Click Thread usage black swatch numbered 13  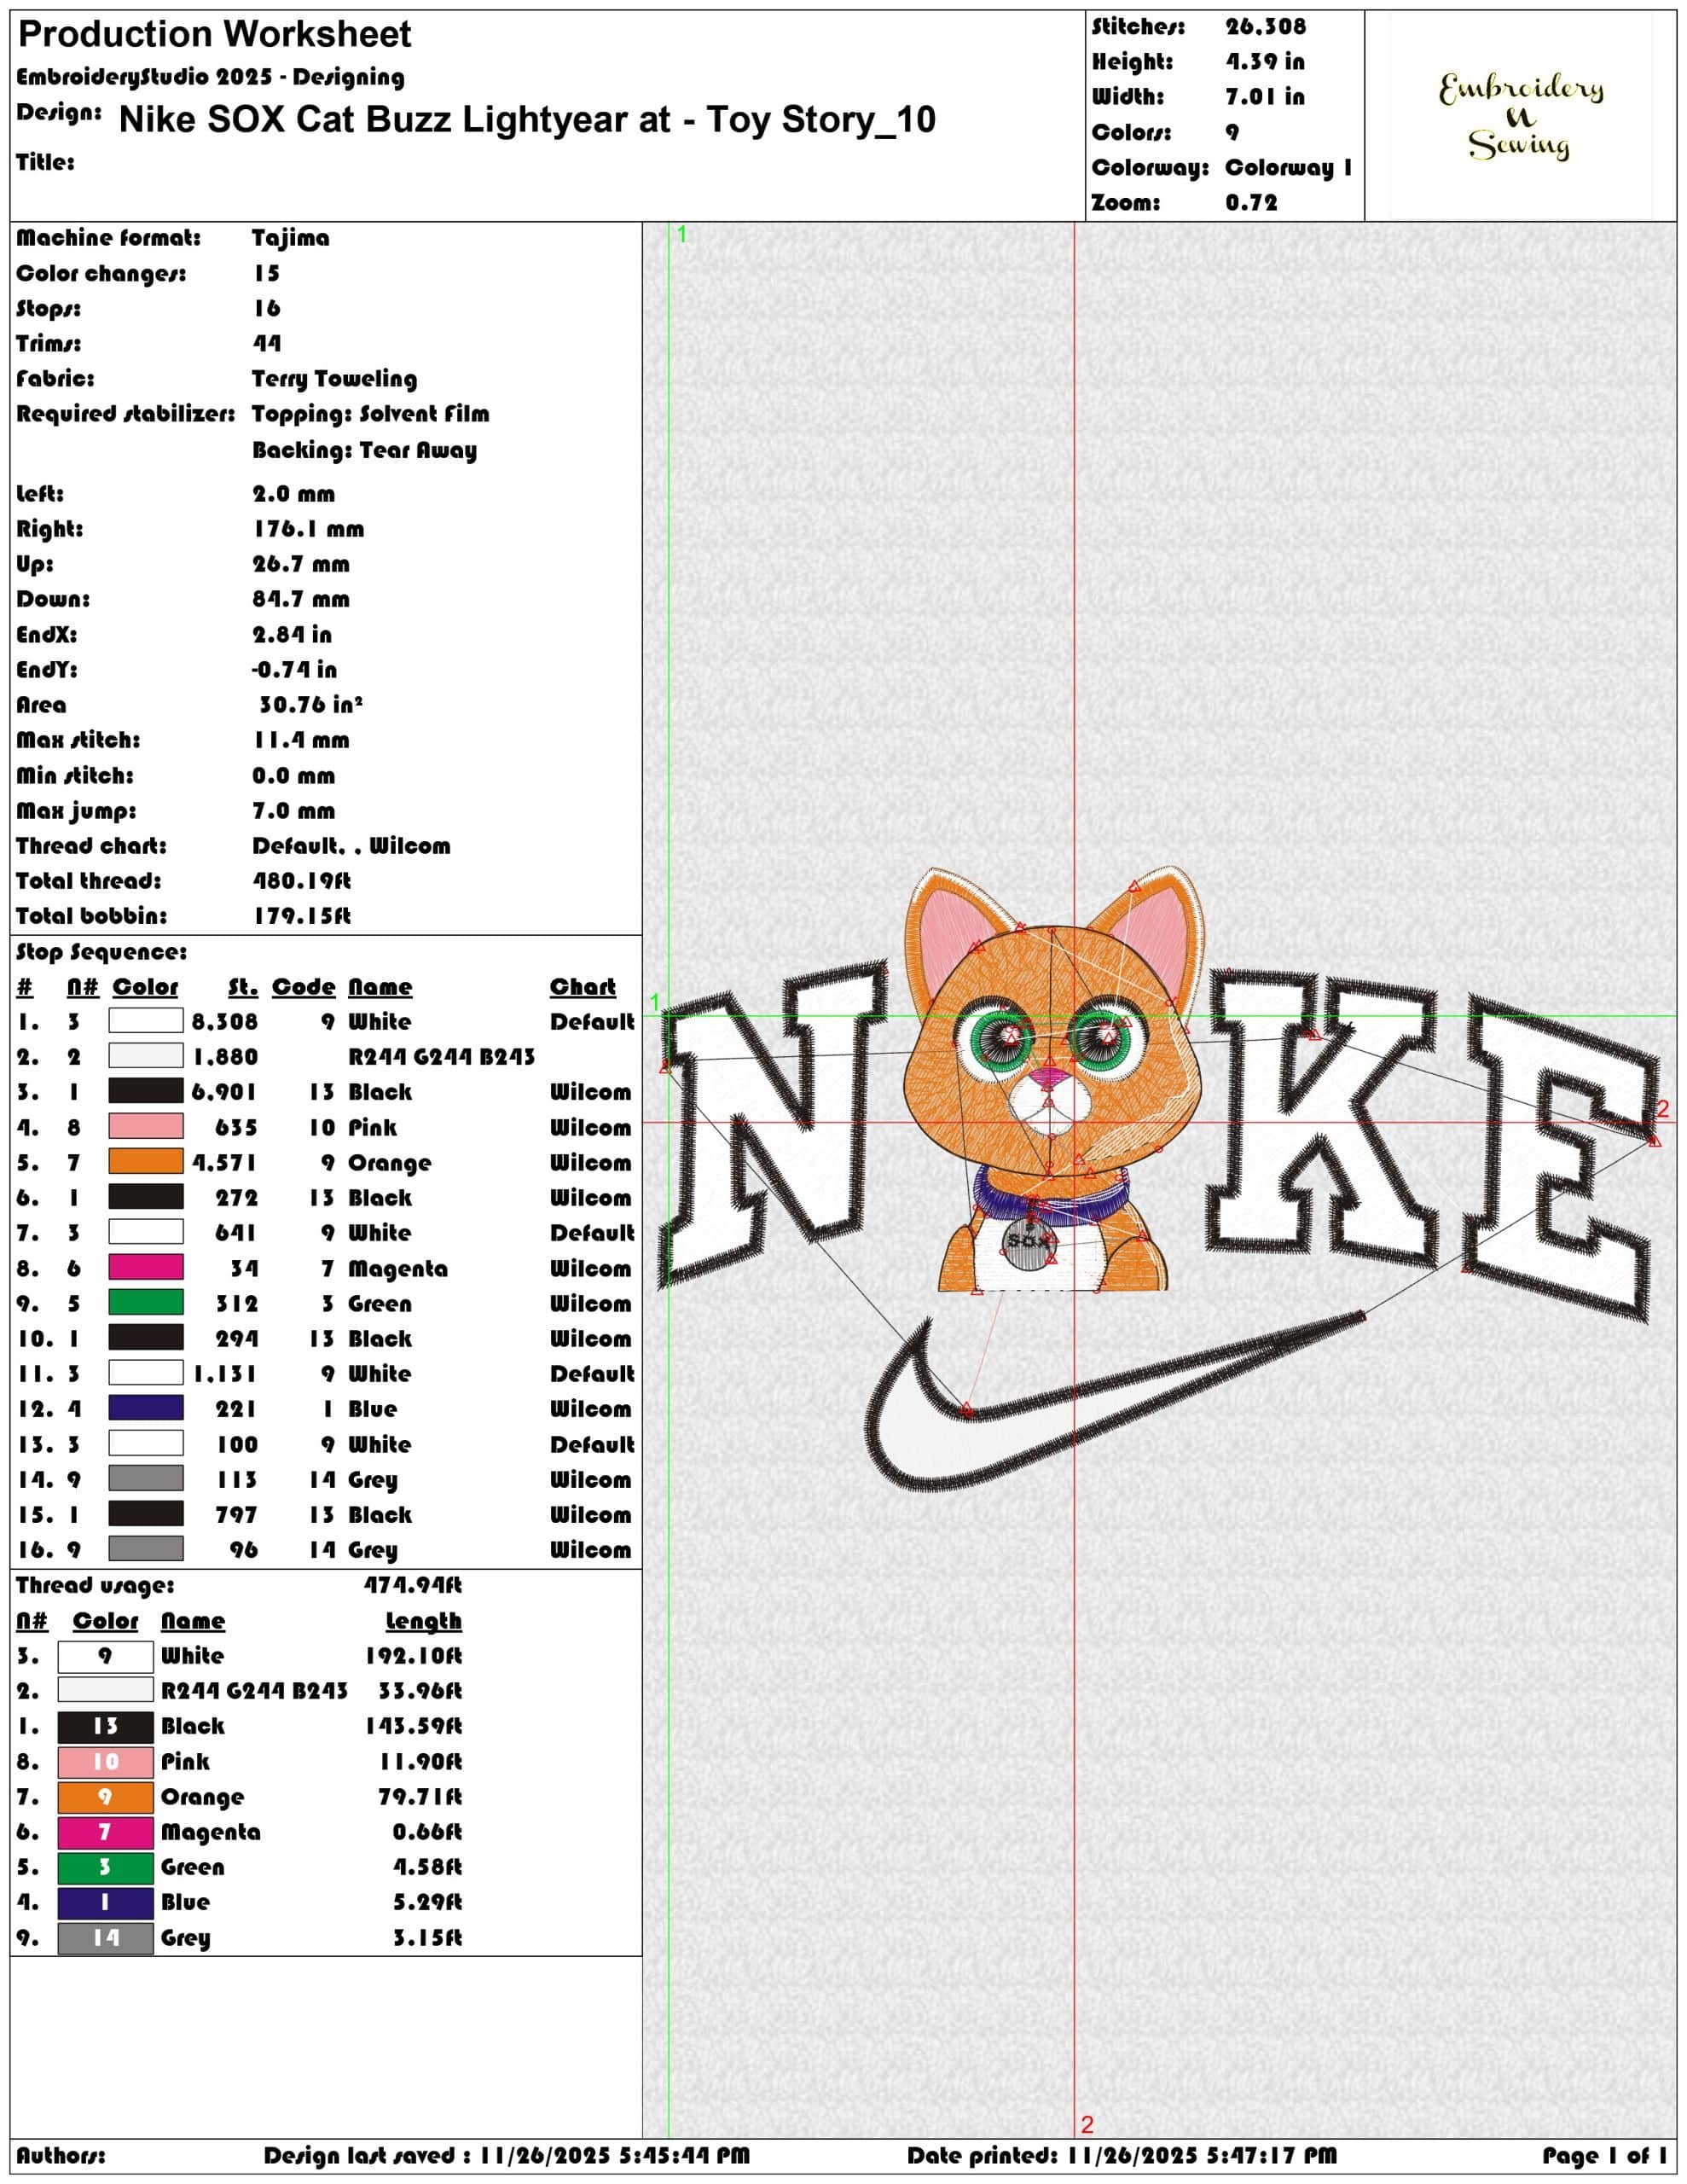[106, 1726]
